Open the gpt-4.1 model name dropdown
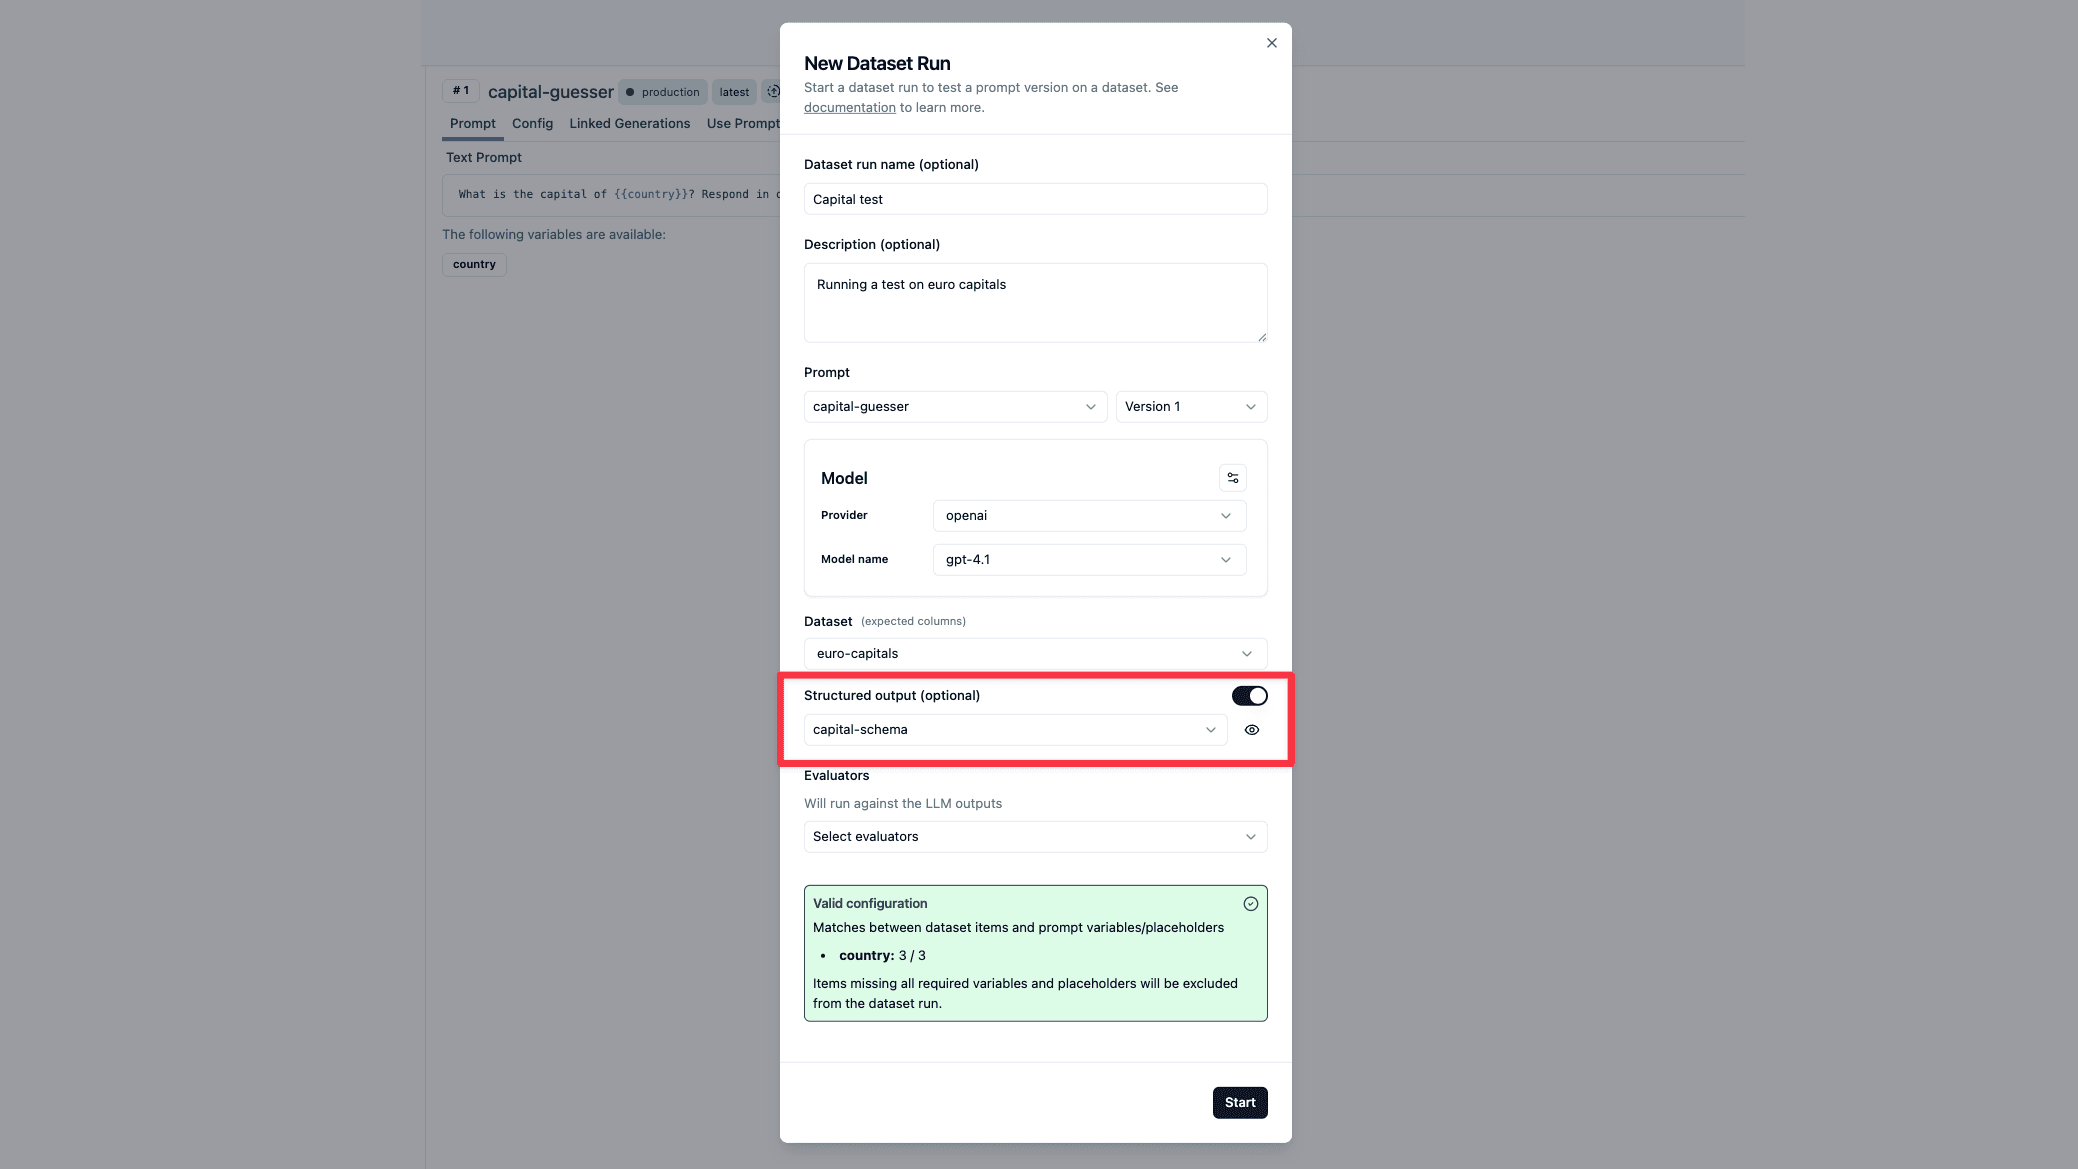Viewport: 2078px width, 1169px height. click(1088, 559)
